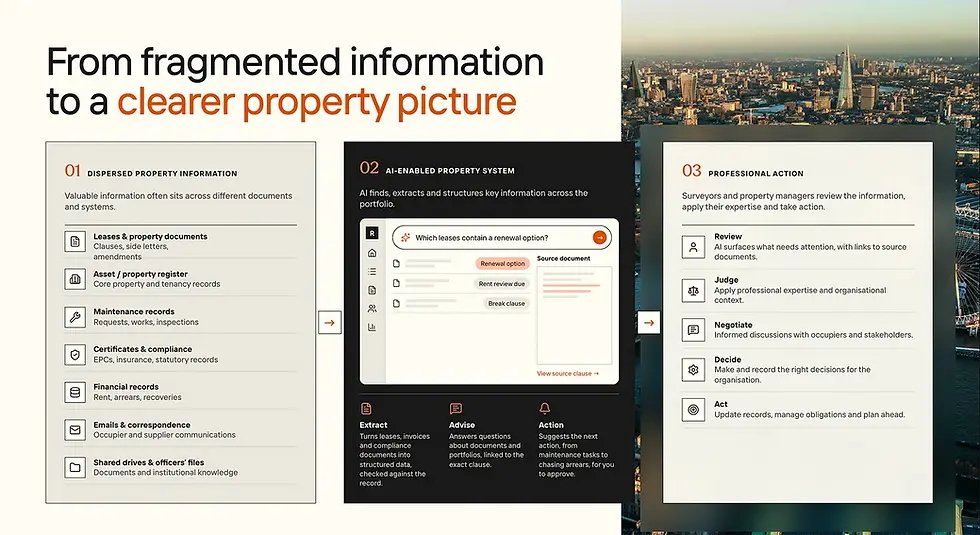Click the document icon beside Renewal option
980x535 pixels.
coord(396,264)
